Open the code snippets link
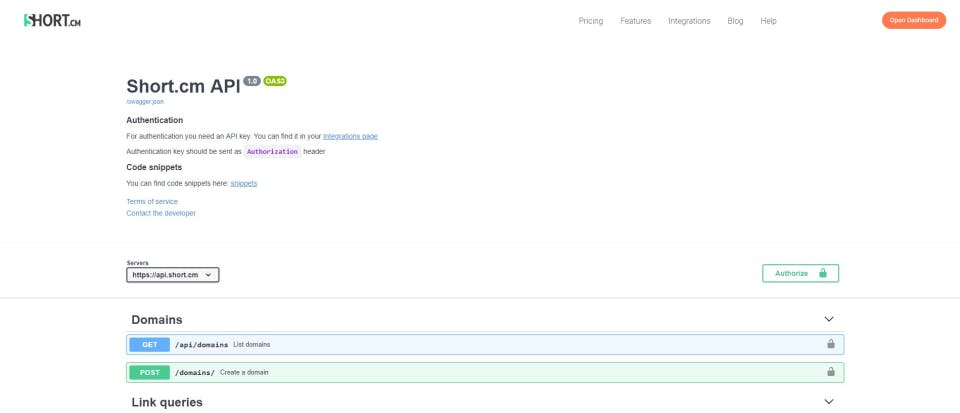 (x=244, y=183)
